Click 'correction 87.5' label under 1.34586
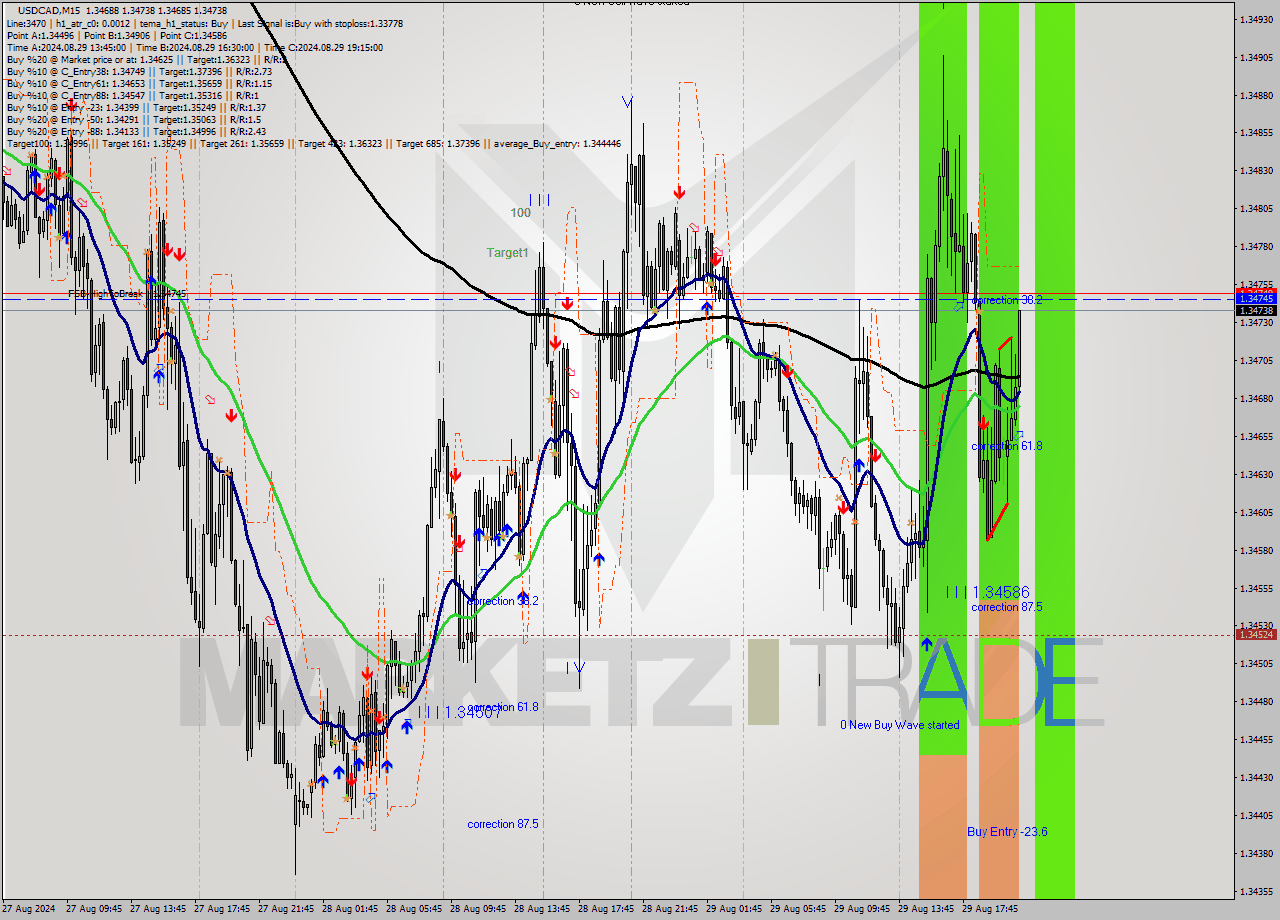1280x920 pixels. (1007, 607)
